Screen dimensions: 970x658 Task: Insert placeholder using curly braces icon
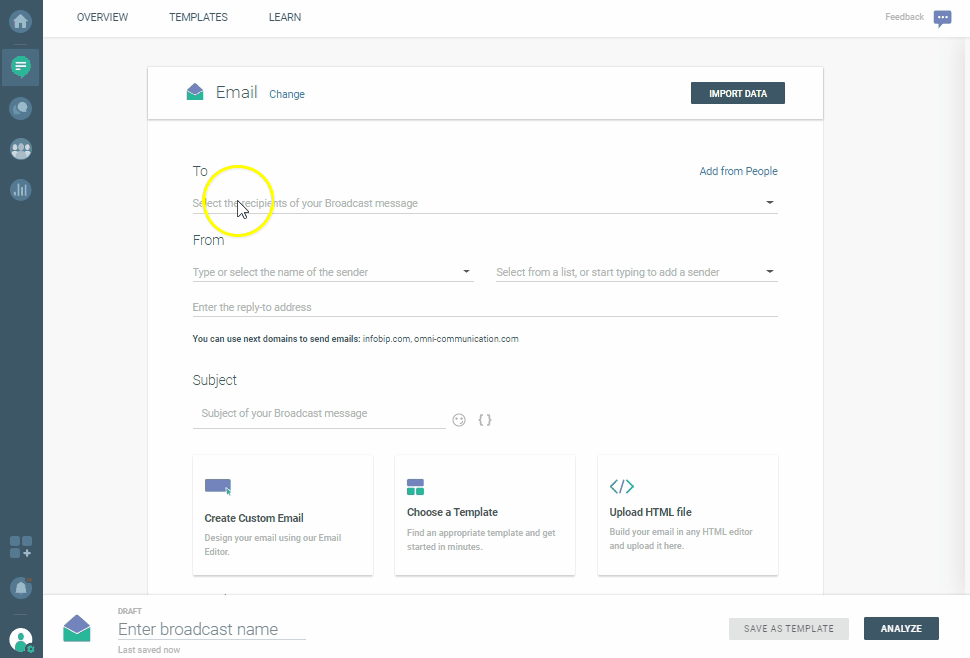pos(485,420)
